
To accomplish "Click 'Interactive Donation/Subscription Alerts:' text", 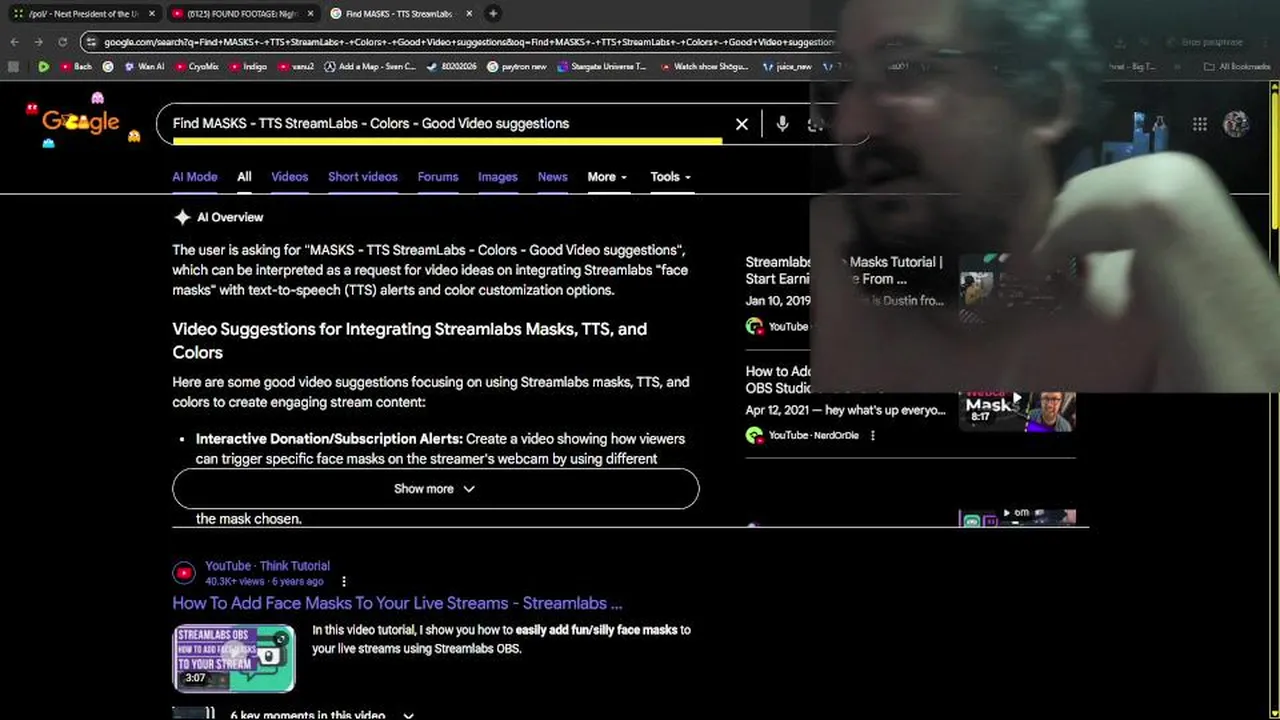I will pyautogui.click(x=329, y=439).
